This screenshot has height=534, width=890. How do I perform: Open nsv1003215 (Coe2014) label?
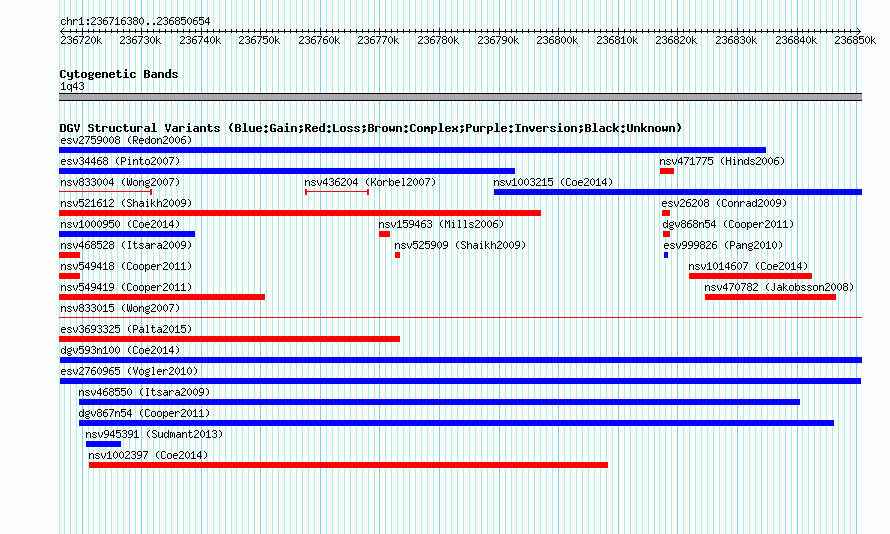click(553, 182)
